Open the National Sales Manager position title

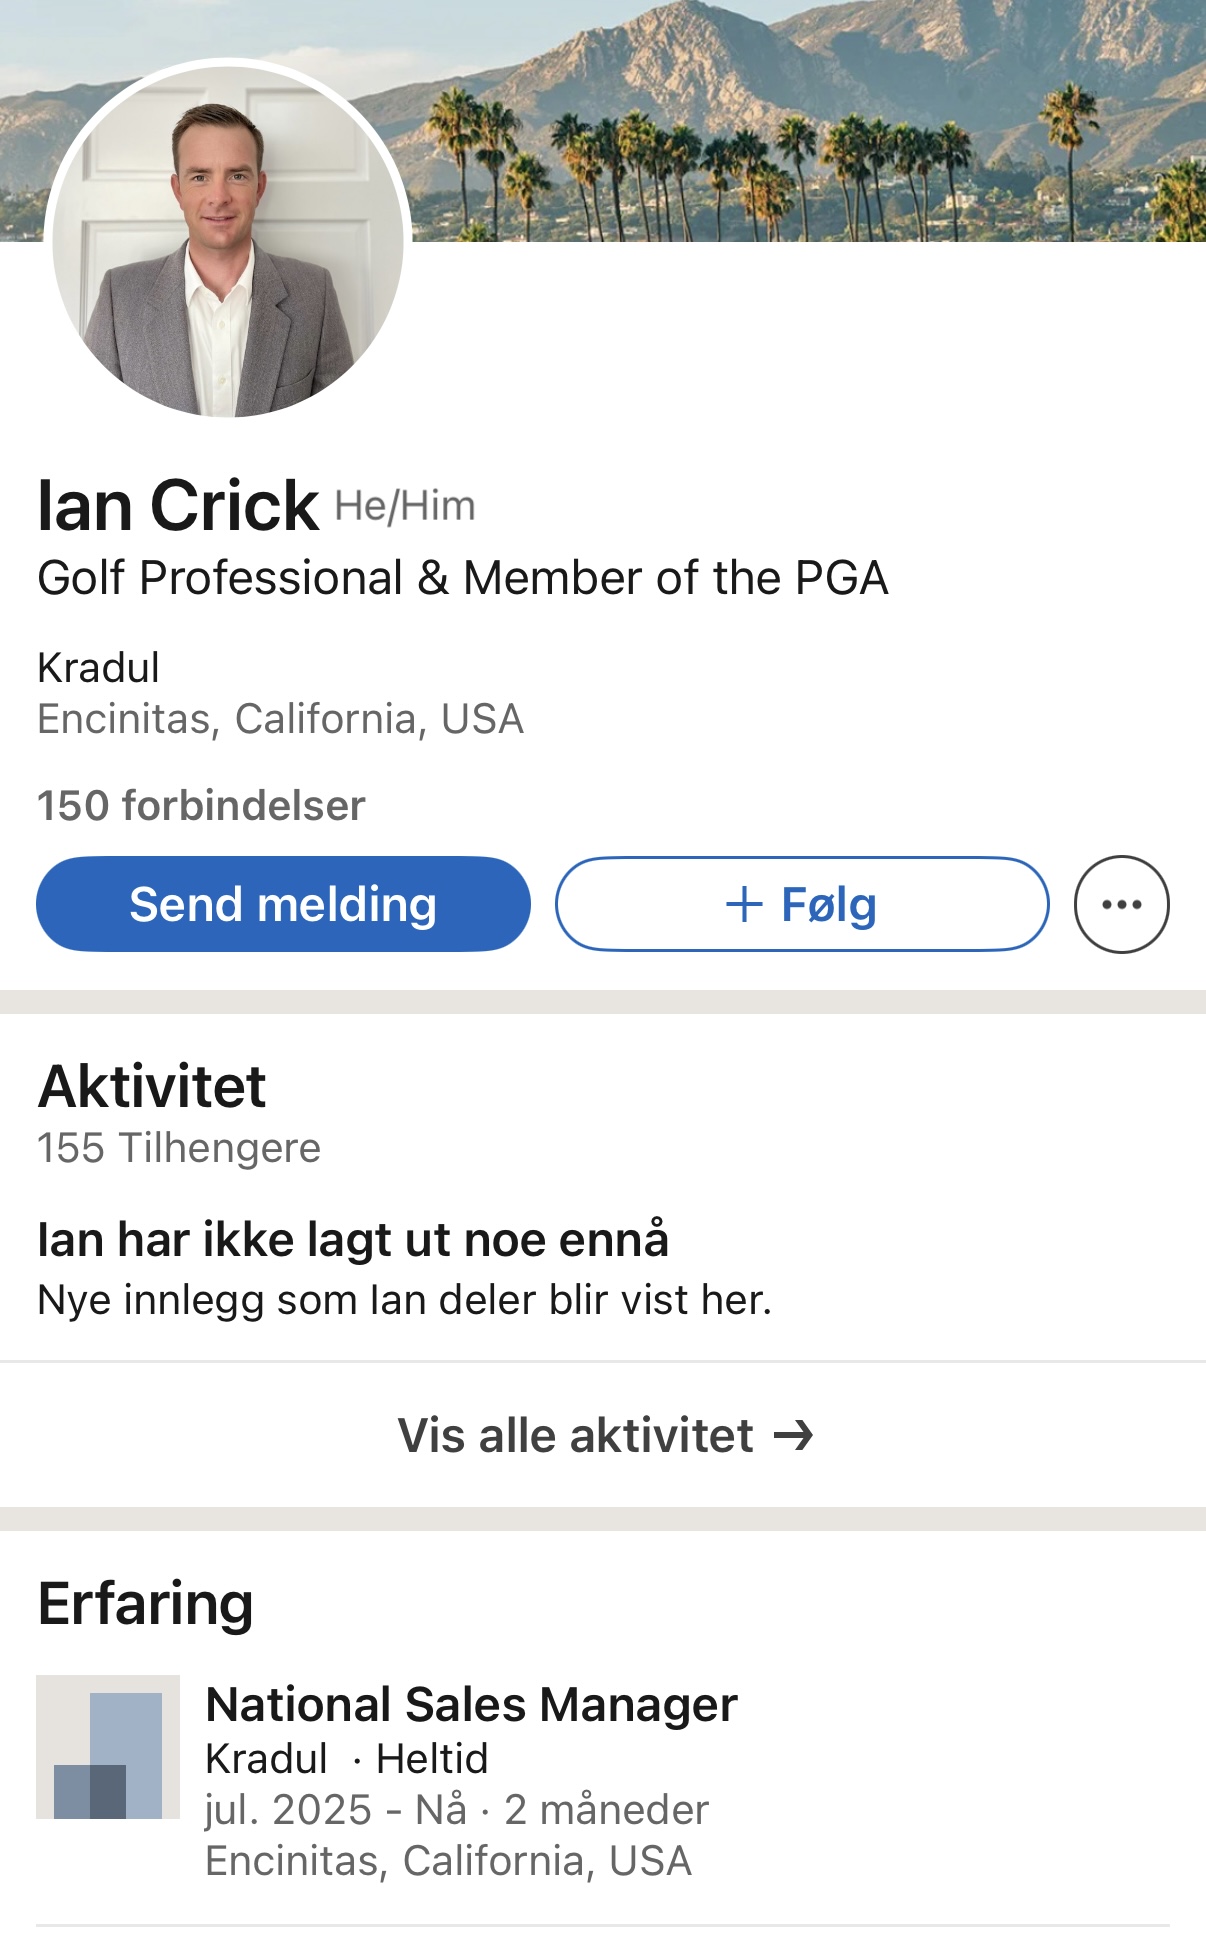(x=471, y=1704)
